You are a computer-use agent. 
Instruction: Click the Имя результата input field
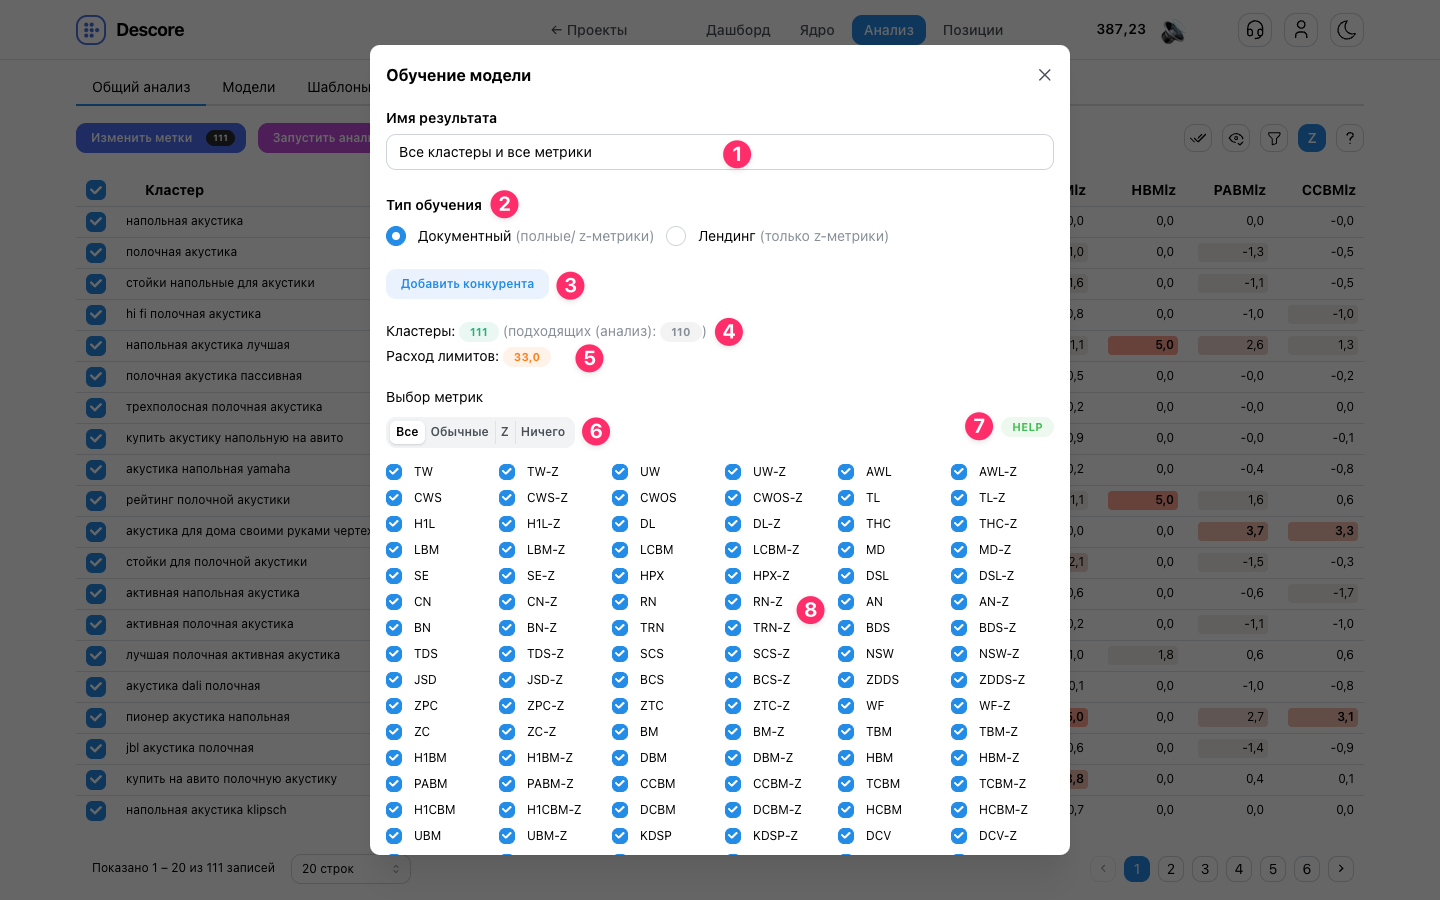720,152
